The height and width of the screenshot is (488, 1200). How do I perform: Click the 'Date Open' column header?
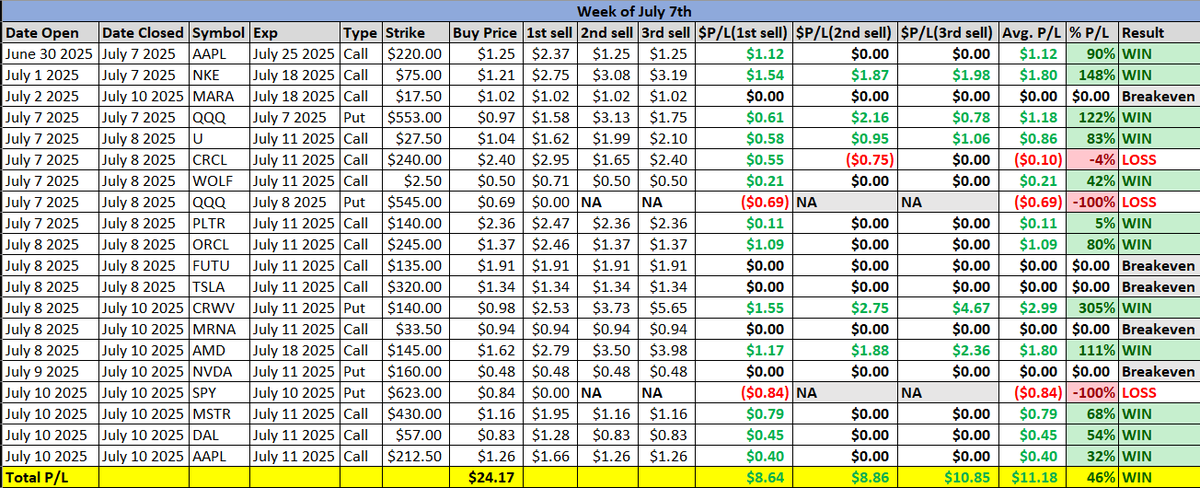click(x=51, y=33)
